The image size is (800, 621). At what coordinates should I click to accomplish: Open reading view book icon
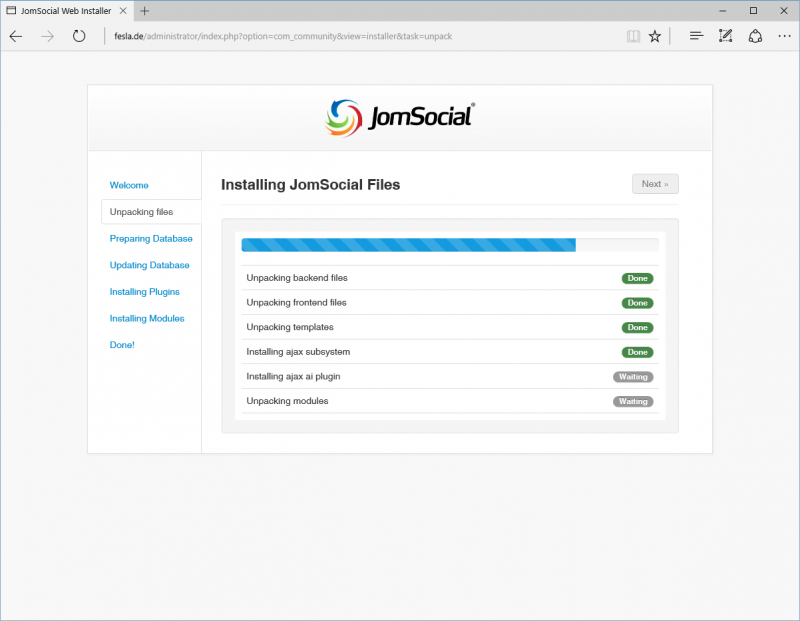[x=633, y=36]
